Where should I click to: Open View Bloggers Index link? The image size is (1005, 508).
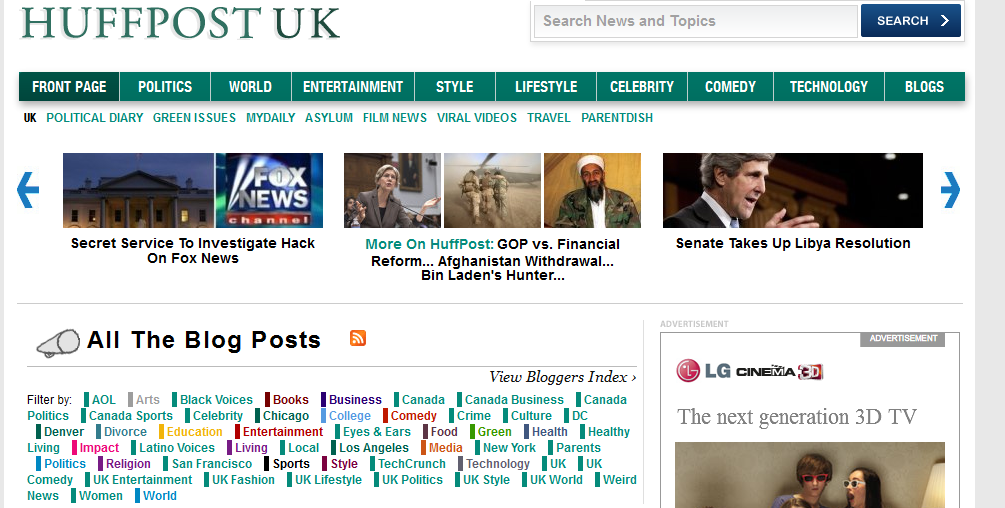tap(563, 377)
